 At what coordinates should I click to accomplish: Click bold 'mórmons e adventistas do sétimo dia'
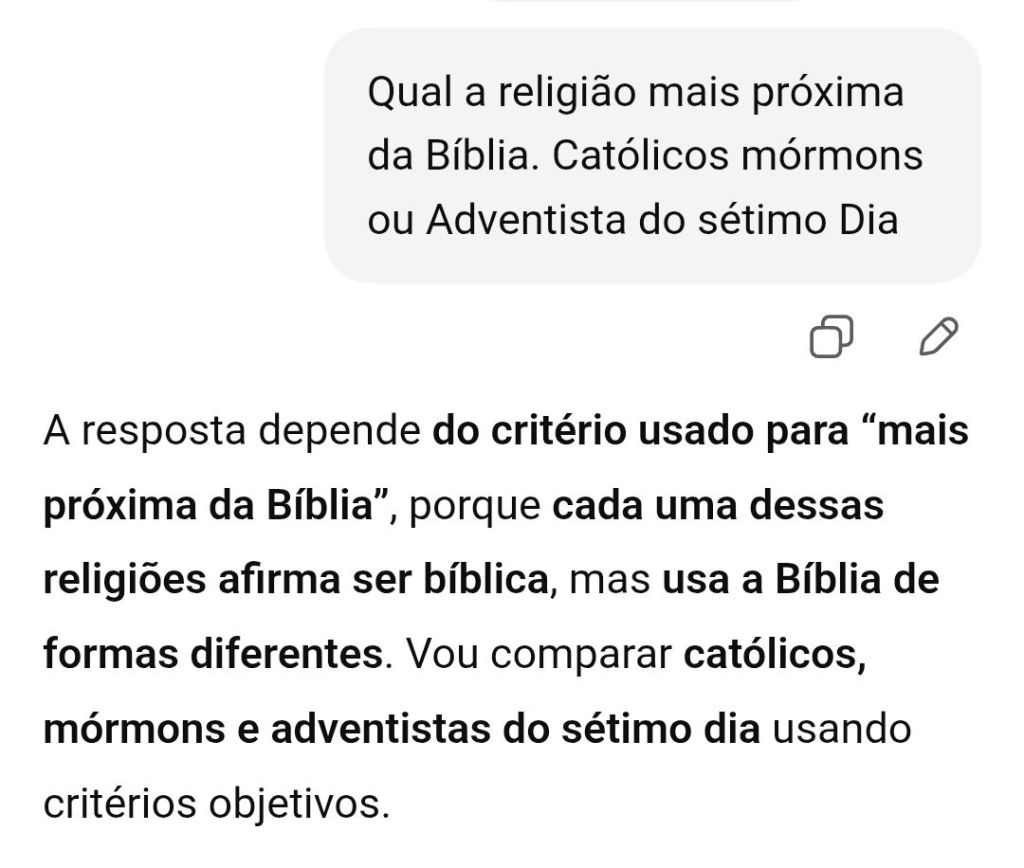(401, 729)
